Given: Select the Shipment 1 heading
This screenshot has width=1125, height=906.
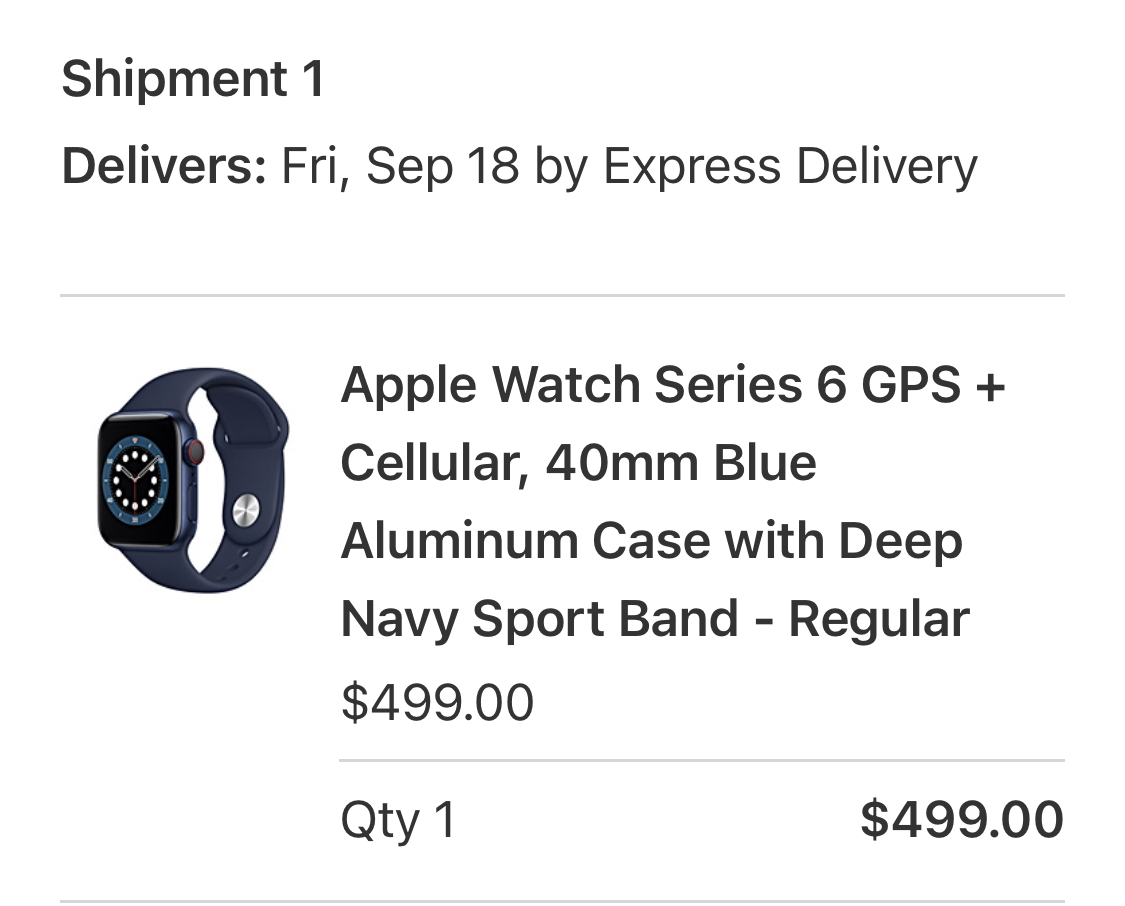Looking at the screenshot, I should click(194, 78).
